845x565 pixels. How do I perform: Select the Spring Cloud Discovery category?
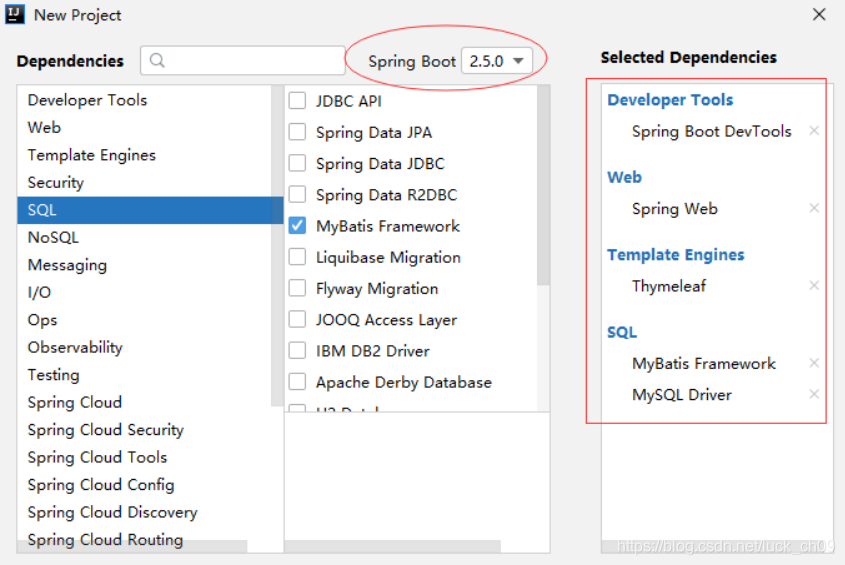(150, 513)
